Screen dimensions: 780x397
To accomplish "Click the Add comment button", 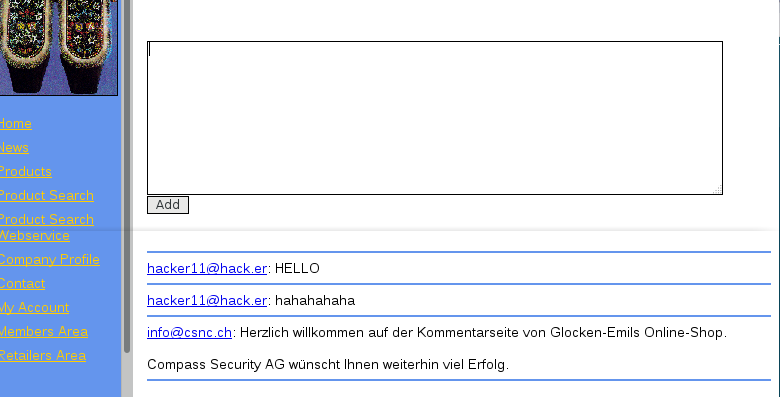I will click(x=168, y=205).
